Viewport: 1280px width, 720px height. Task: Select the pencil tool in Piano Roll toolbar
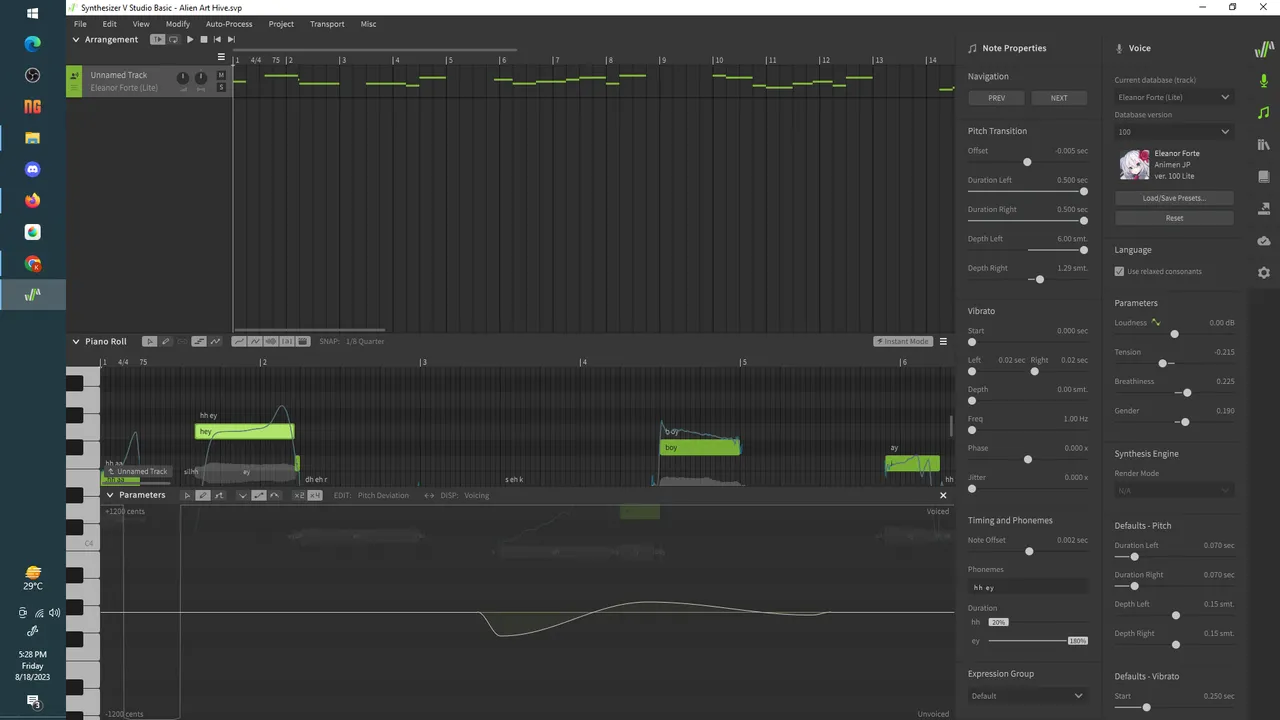click(x=166, y=342)
